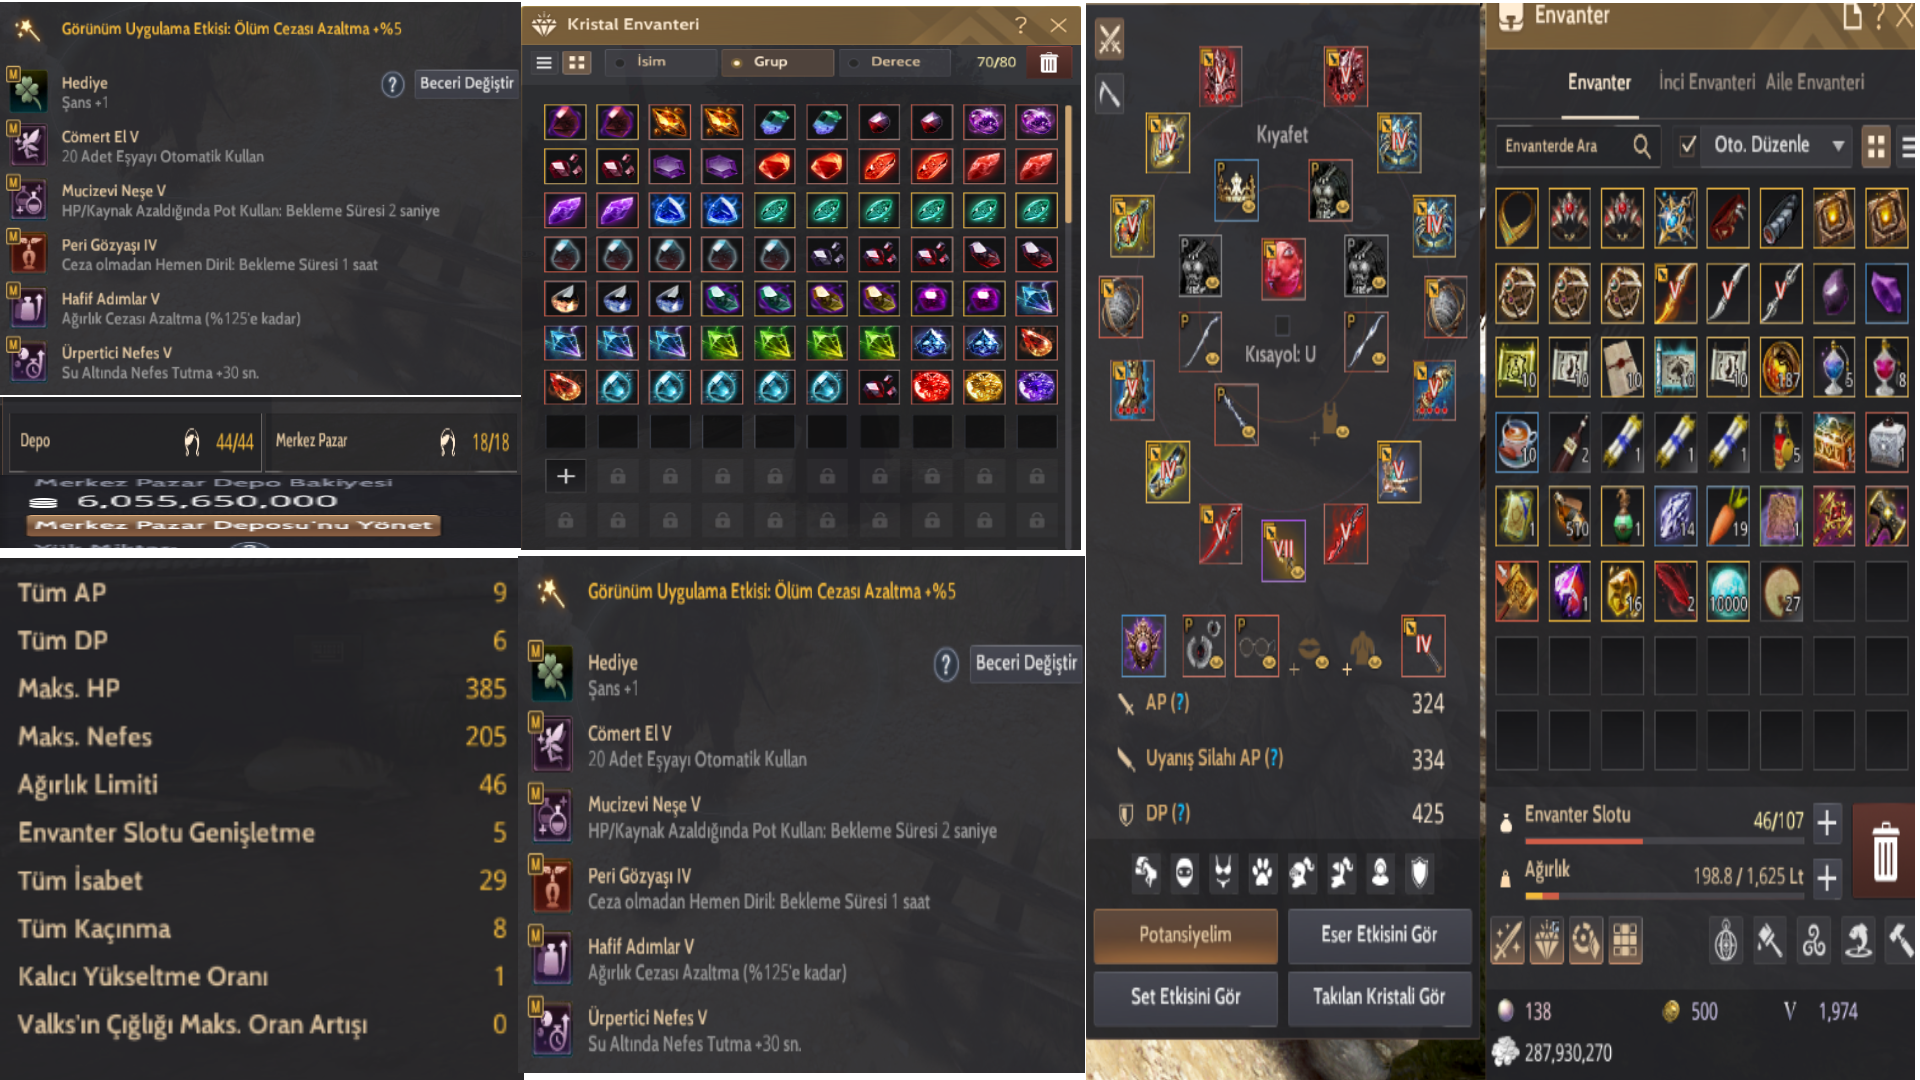Switch to the Aile Envanteri tab
Viewport: 1920px width, 1080px height.
(x=1815, y=82)
